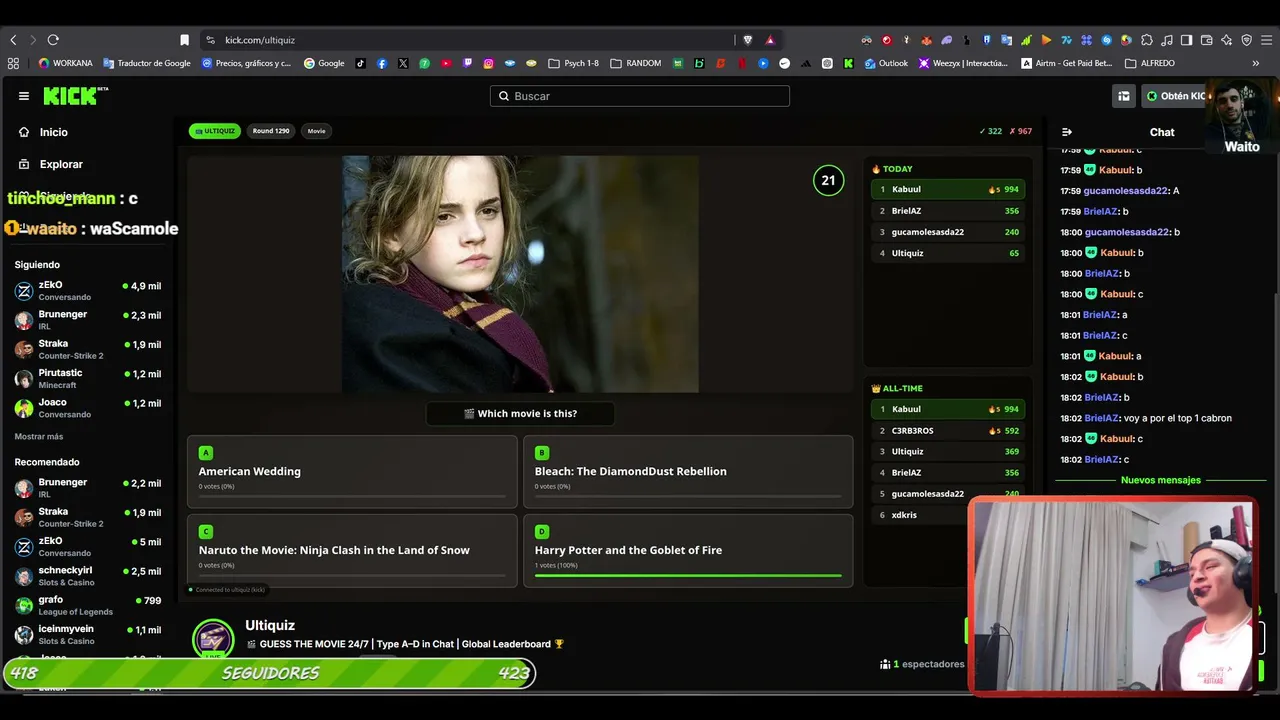Viewport: 1280px width, 720px height.
Task: Open the WORKANA bookmark
Action: pos(65,63)
